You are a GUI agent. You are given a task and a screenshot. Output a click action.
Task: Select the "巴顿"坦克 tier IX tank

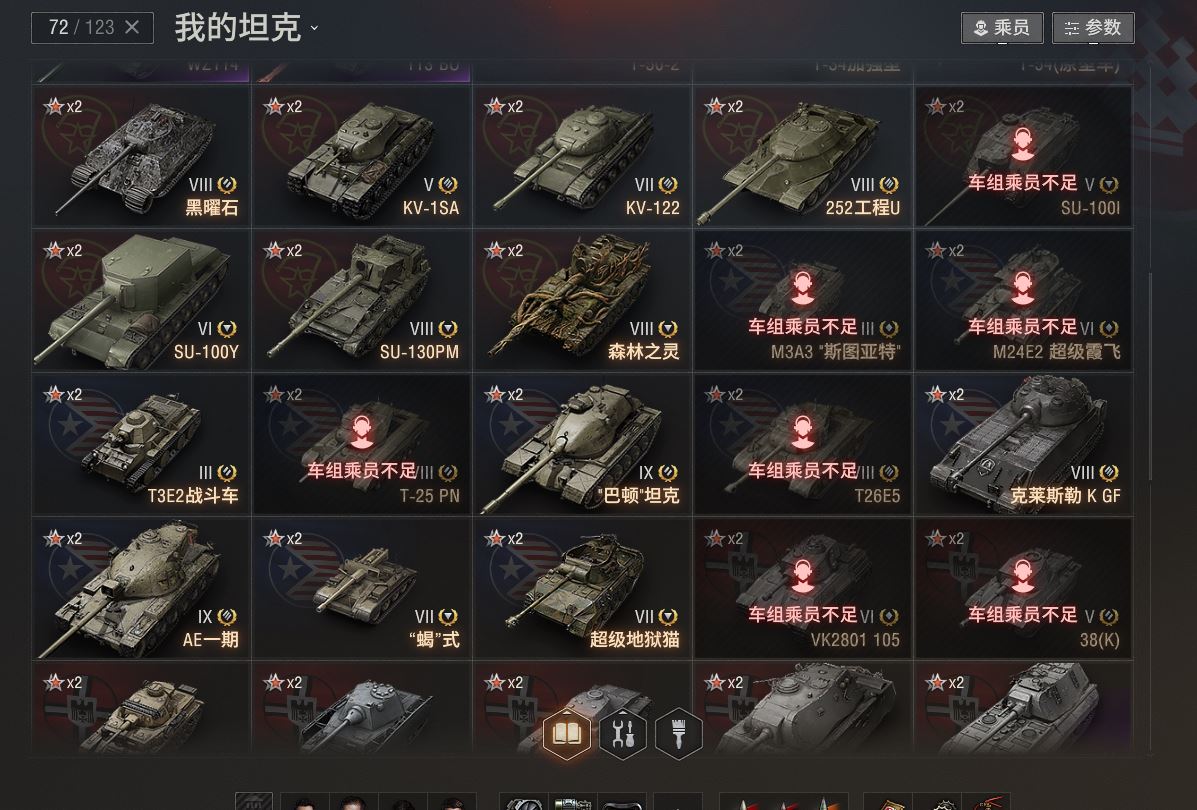(582, 444)
